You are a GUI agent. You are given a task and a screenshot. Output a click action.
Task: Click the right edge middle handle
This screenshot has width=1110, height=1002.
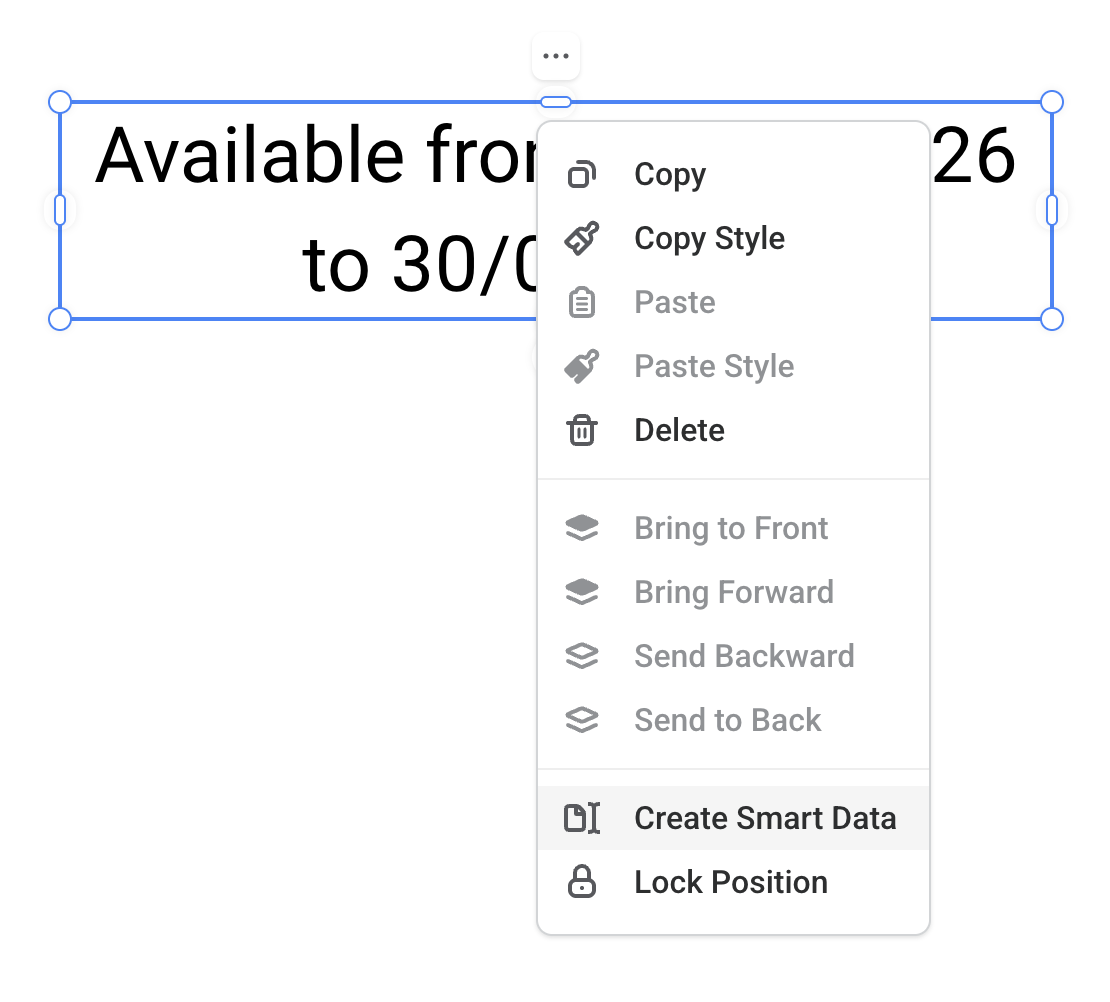pos(1052,210)
